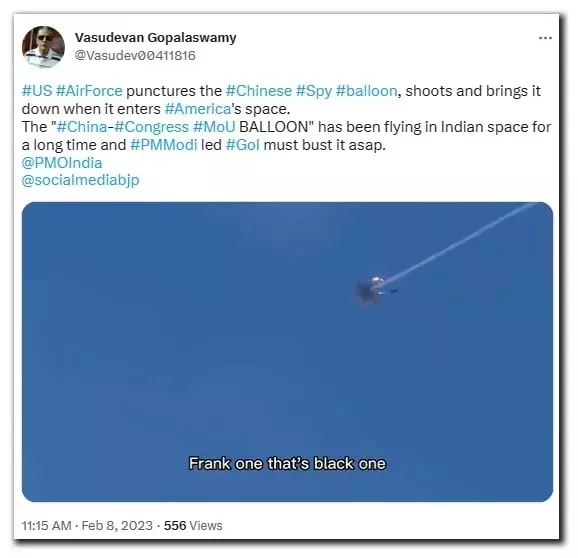578x558 pixels.
Task: Open the Vasudevan Gopalaswamy display name
Action: (x=155, y=38)
